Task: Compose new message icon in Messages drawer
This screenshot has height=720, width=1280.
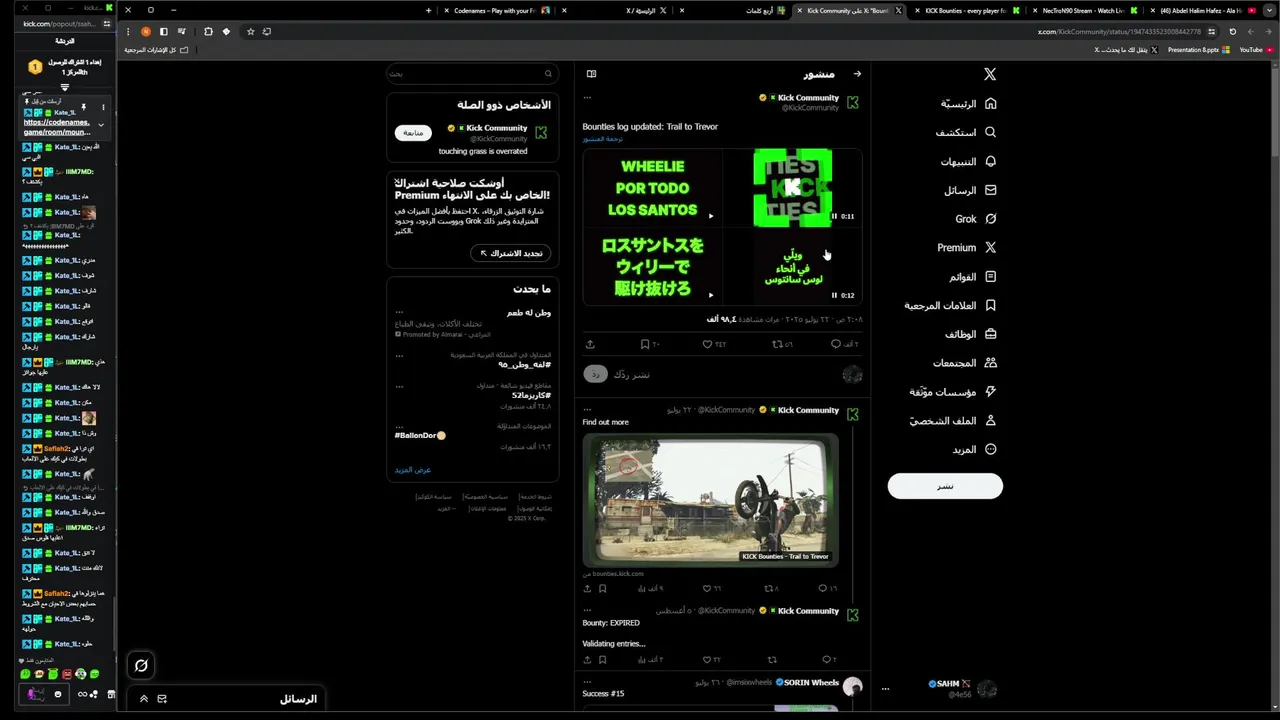Action: click(162, 699)
